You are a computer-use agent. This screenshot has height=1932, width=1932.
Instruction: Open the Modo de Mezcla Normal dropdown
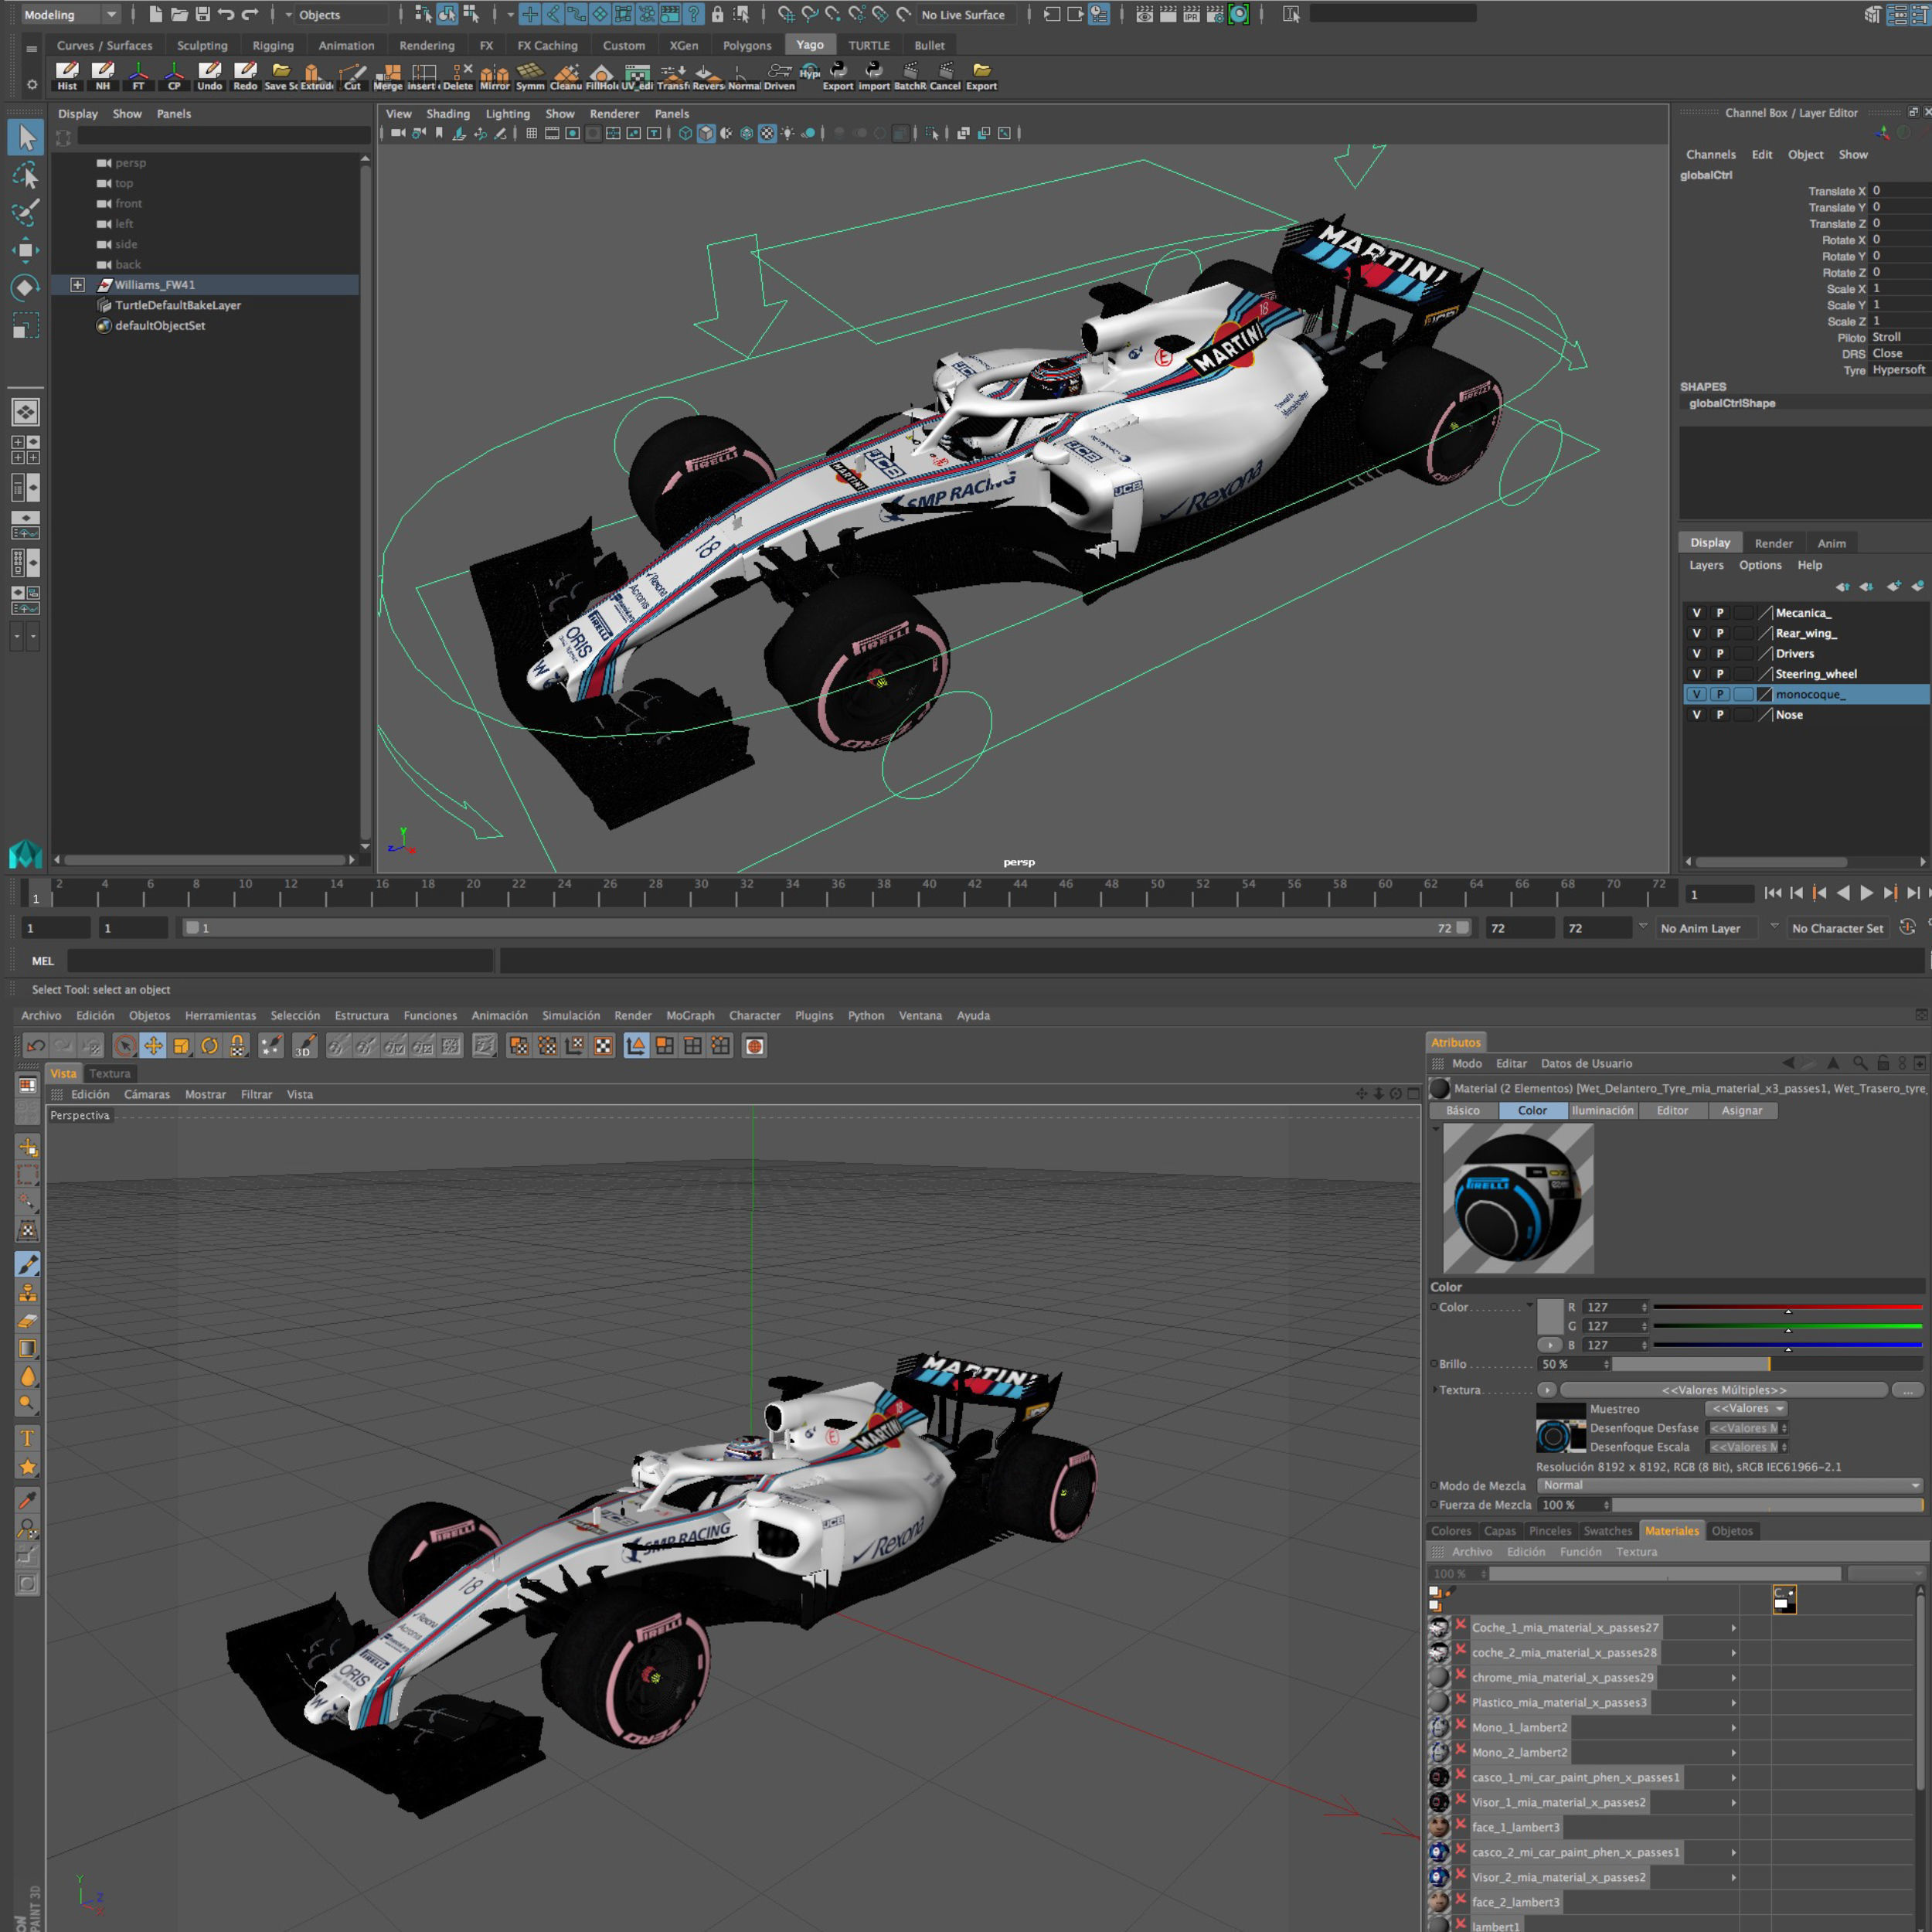(1730, 1485)
